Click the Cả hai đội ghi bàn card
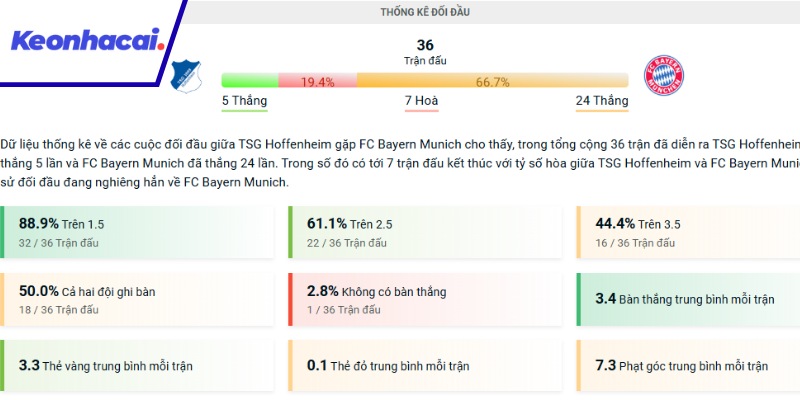 pyautogui.click(x=138, y=299)
